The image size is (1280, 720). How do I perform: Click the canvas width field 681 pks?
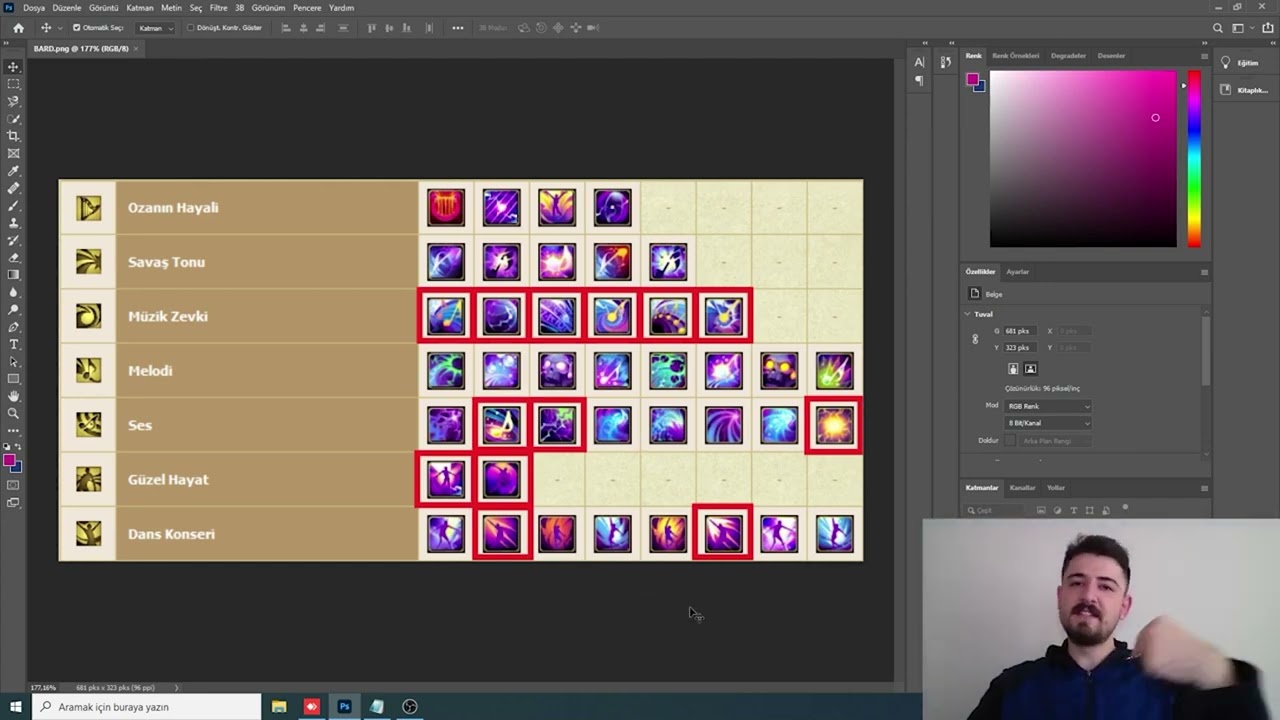[x=1020, y=331]
